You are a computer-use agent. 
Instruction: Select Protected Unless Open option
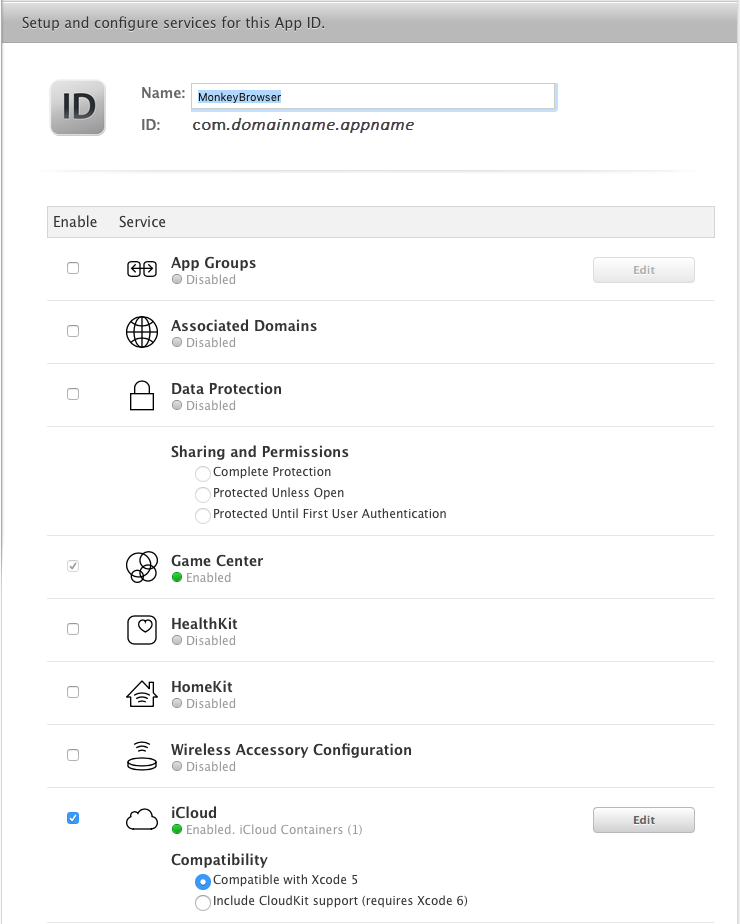(202, 495)
